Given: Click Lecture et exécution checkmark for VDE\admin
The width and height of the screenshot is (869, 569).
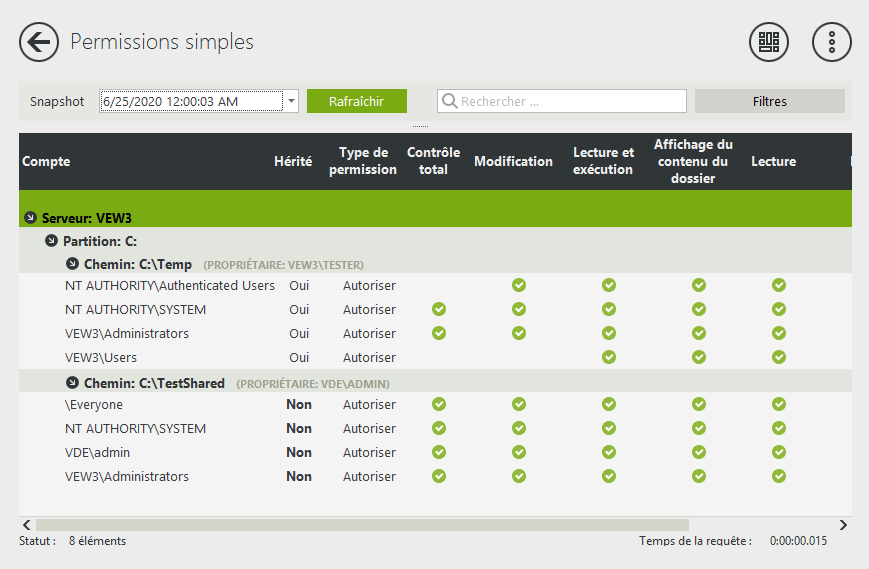Looking at the screenshot, I should click(x=609, y=453).
